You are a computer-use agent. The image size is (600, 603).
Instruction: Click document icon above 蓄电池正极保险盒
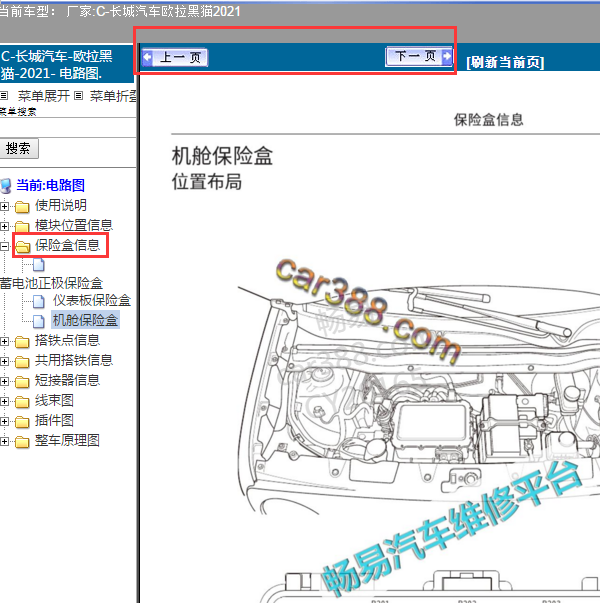point(39,265)
